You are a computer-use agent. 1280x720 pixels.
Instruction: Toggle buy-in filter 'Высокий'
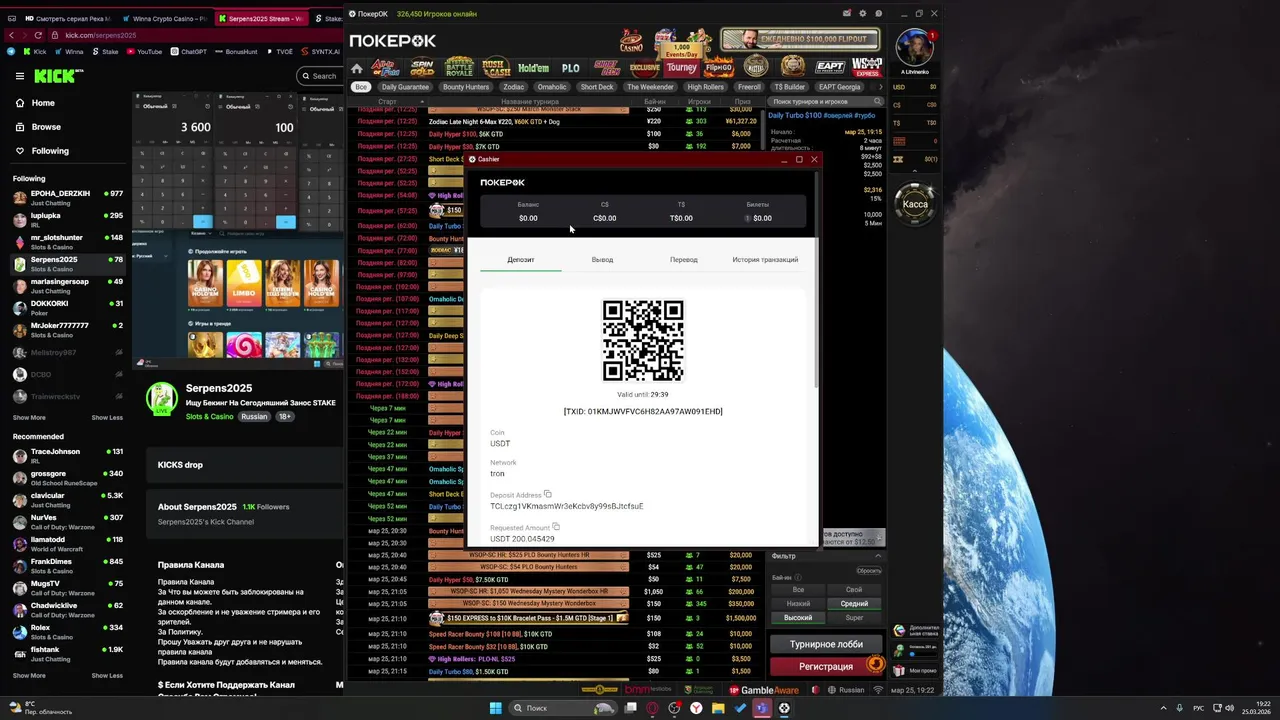(x=798, y=618)
